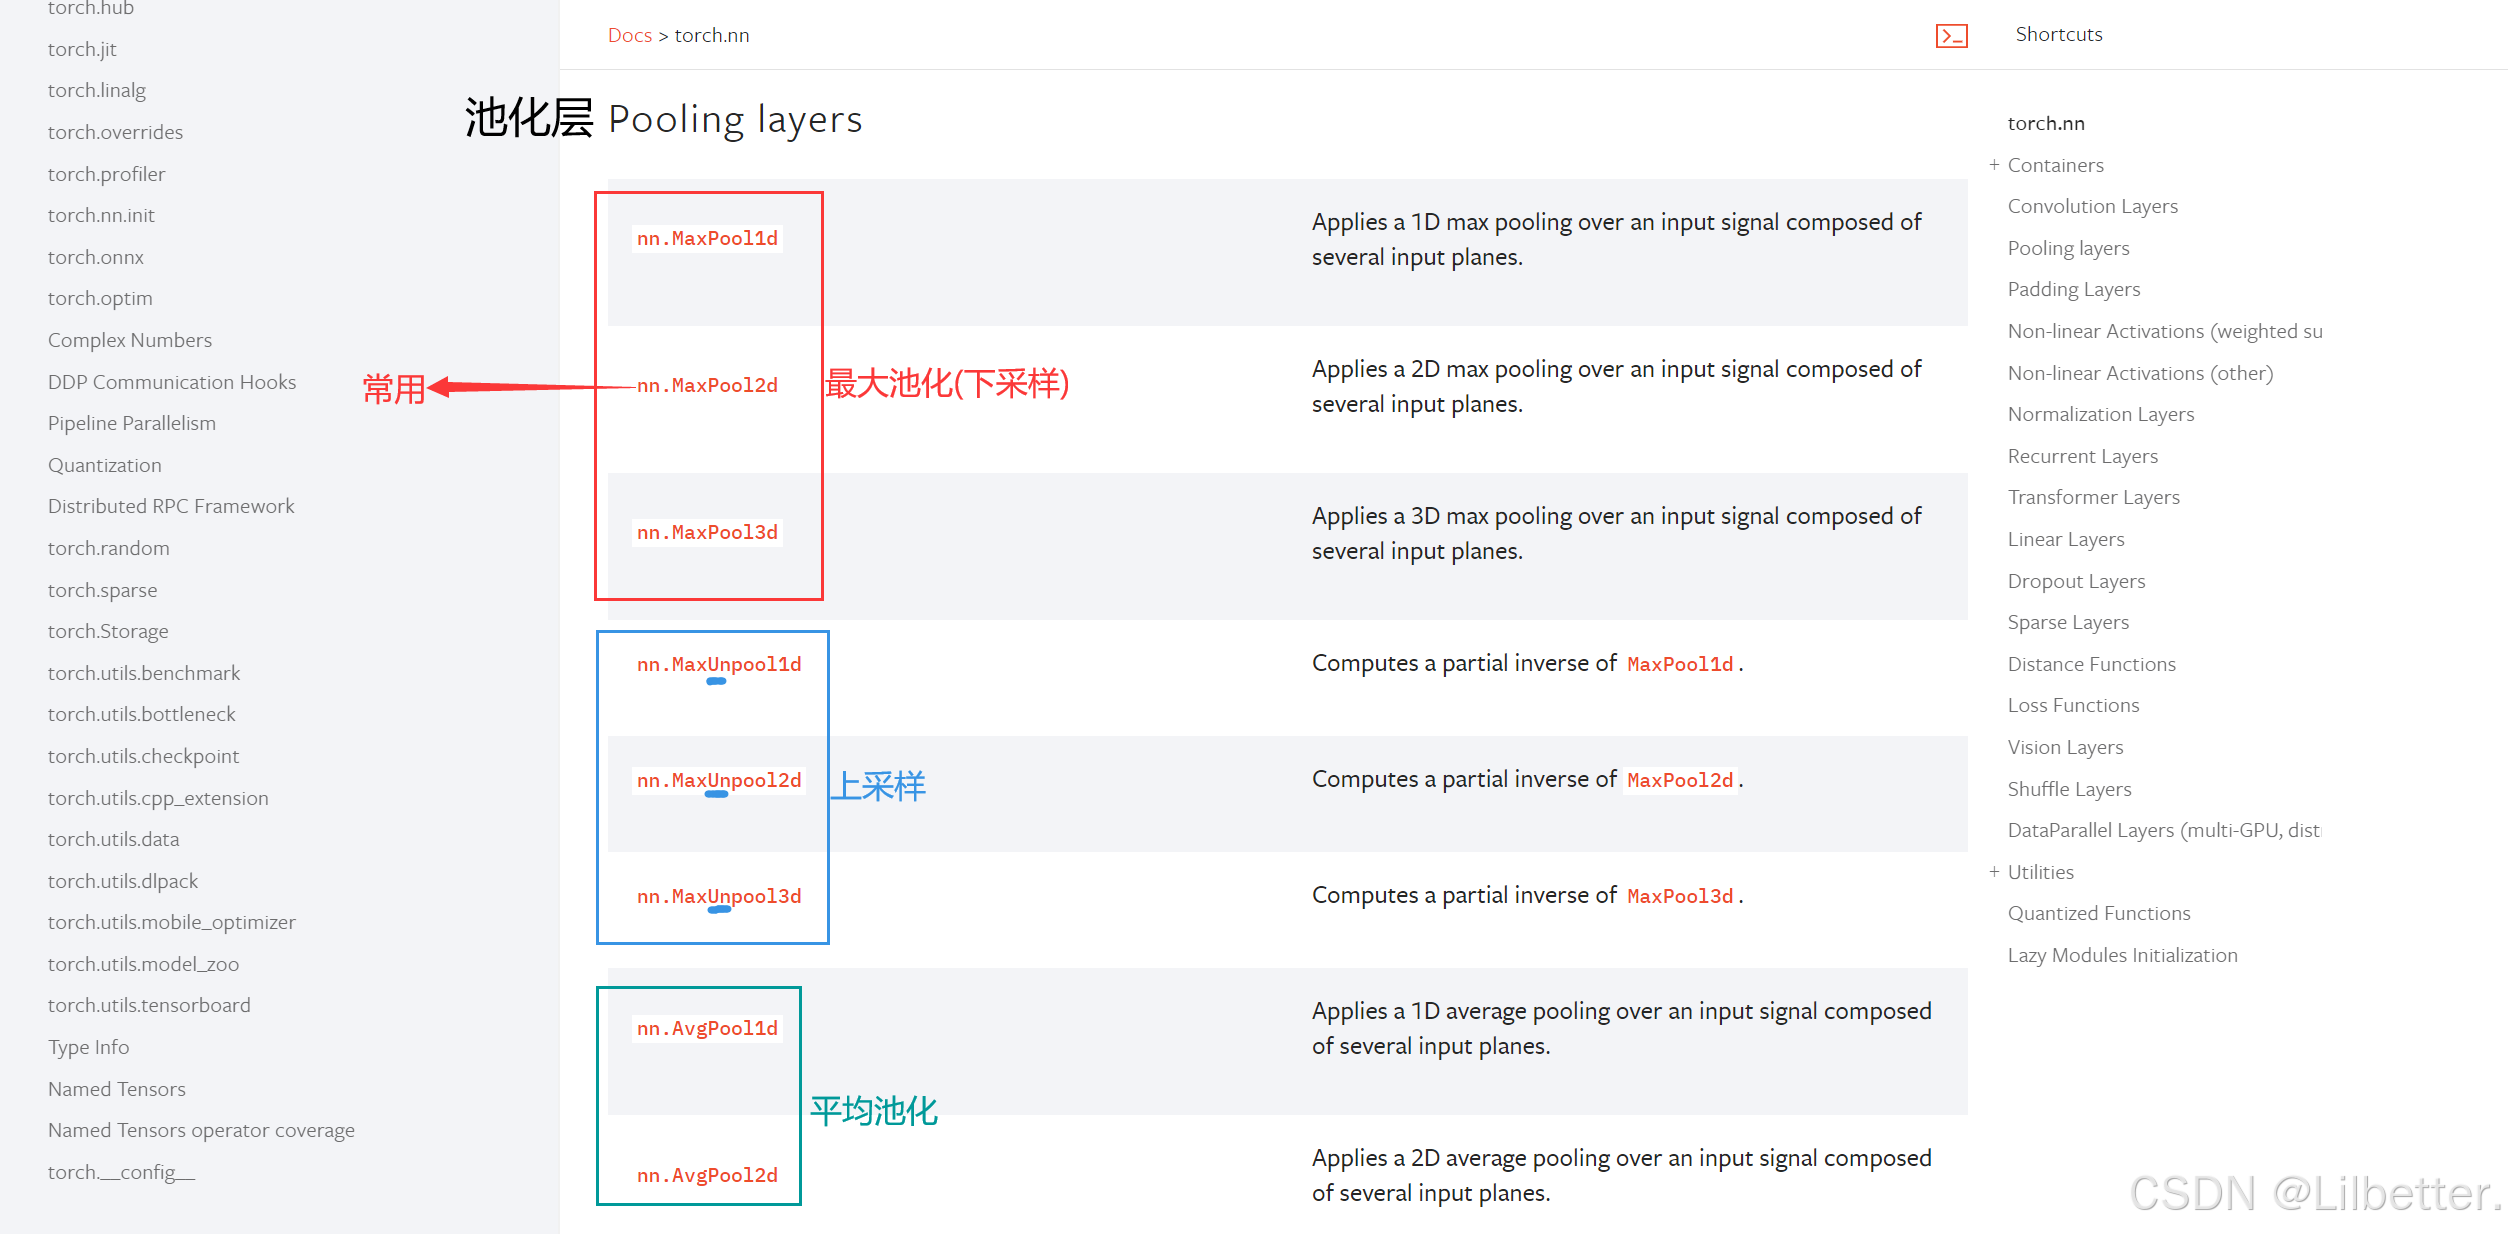2508x1234 pixels.
Task: Open torch.optim in left navigation
Action: click(x=100, y=298)
